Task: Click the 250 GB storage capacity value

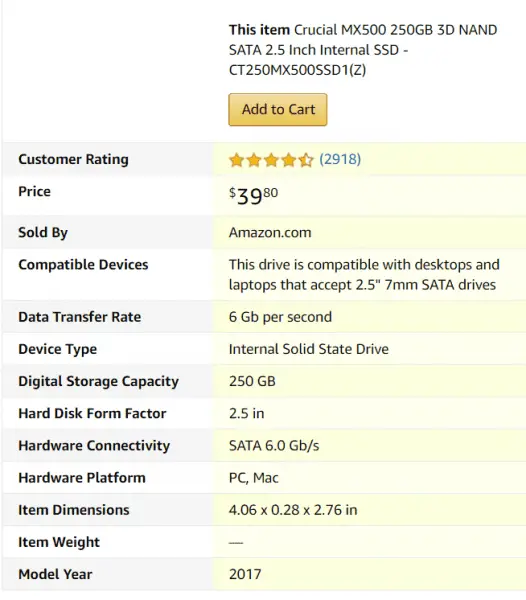Action: [x=252, y=381]
